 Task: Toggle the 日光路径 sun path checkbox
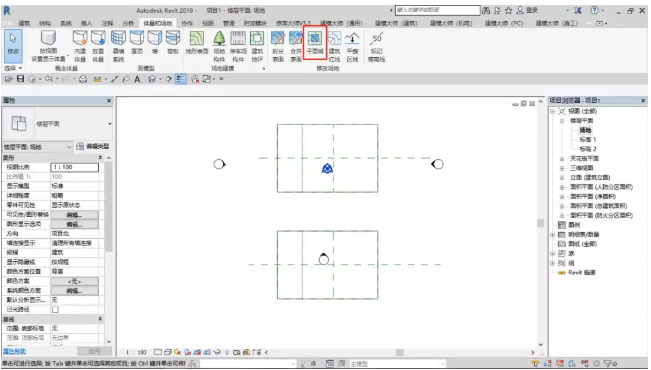[x=55, y=309]
